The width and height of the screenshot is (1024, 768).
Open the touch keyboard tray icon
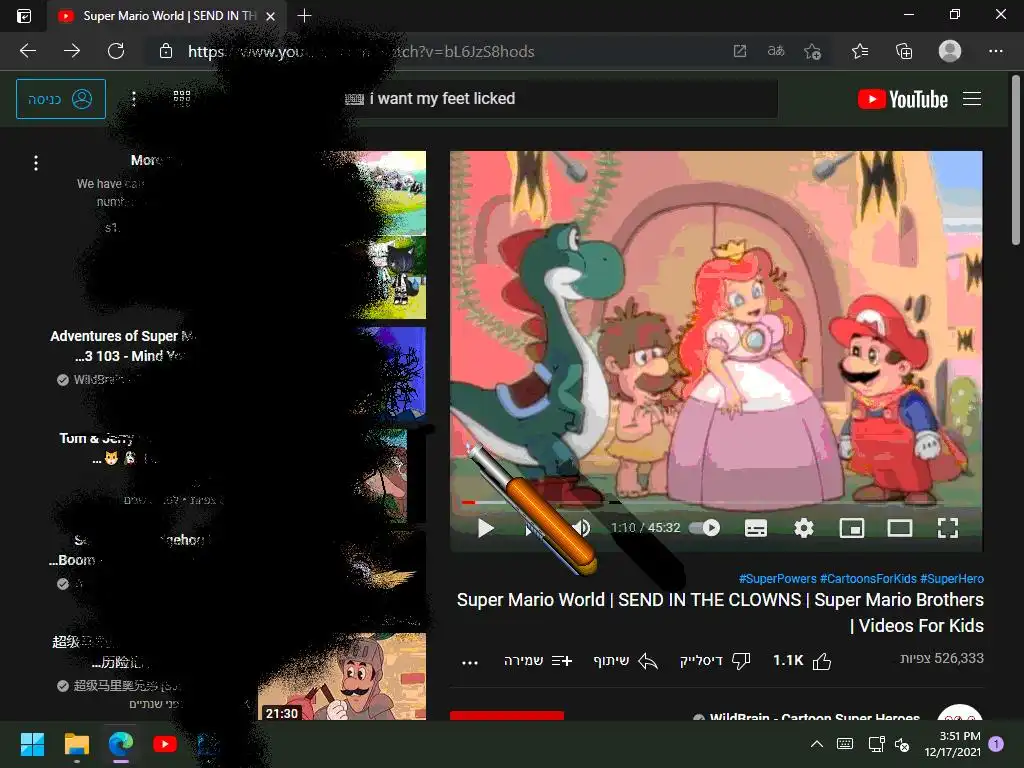click(x=845, y=744)
